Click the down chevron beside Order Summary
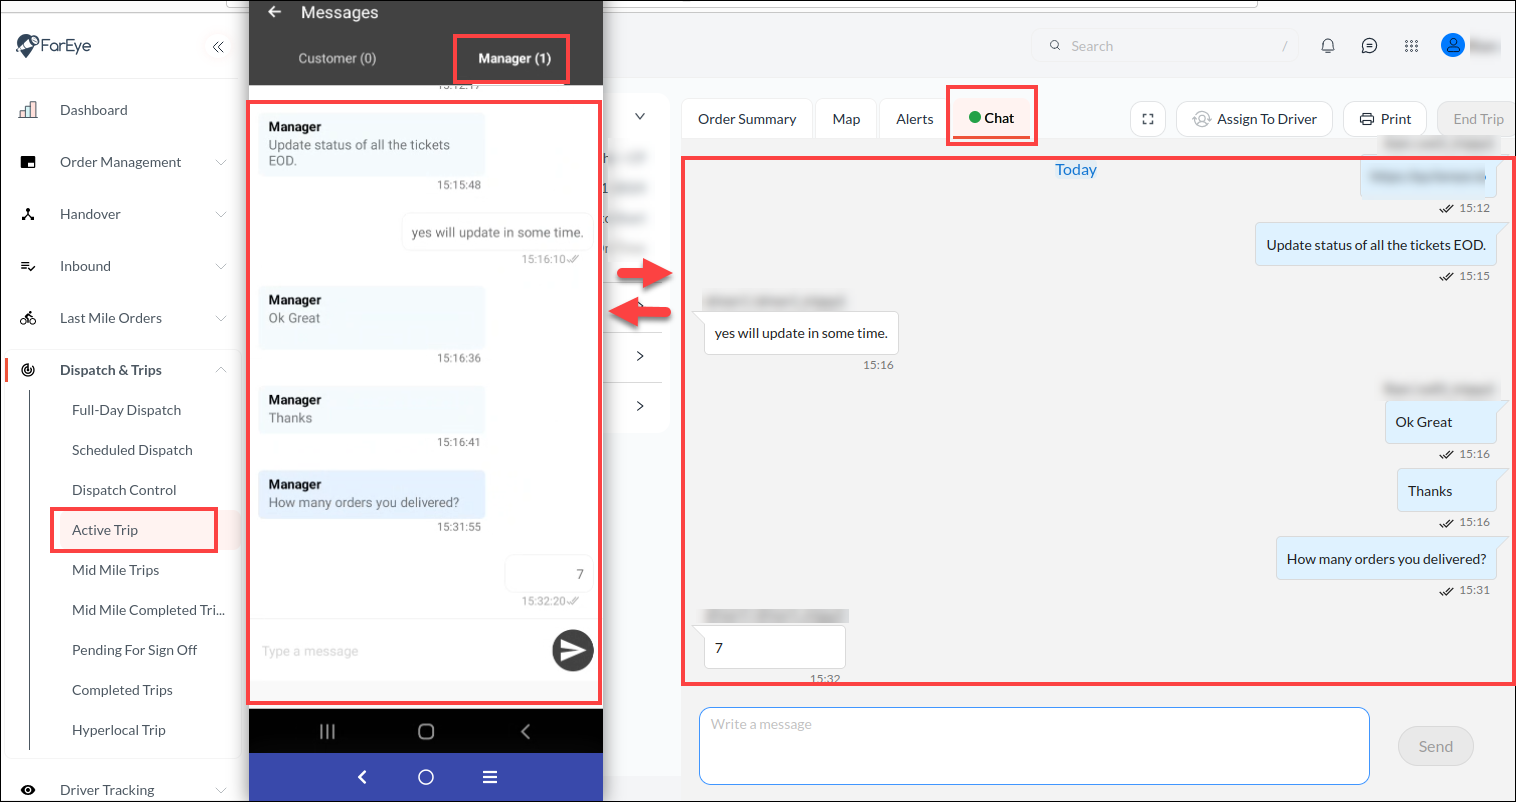 [x=640, y=117]
